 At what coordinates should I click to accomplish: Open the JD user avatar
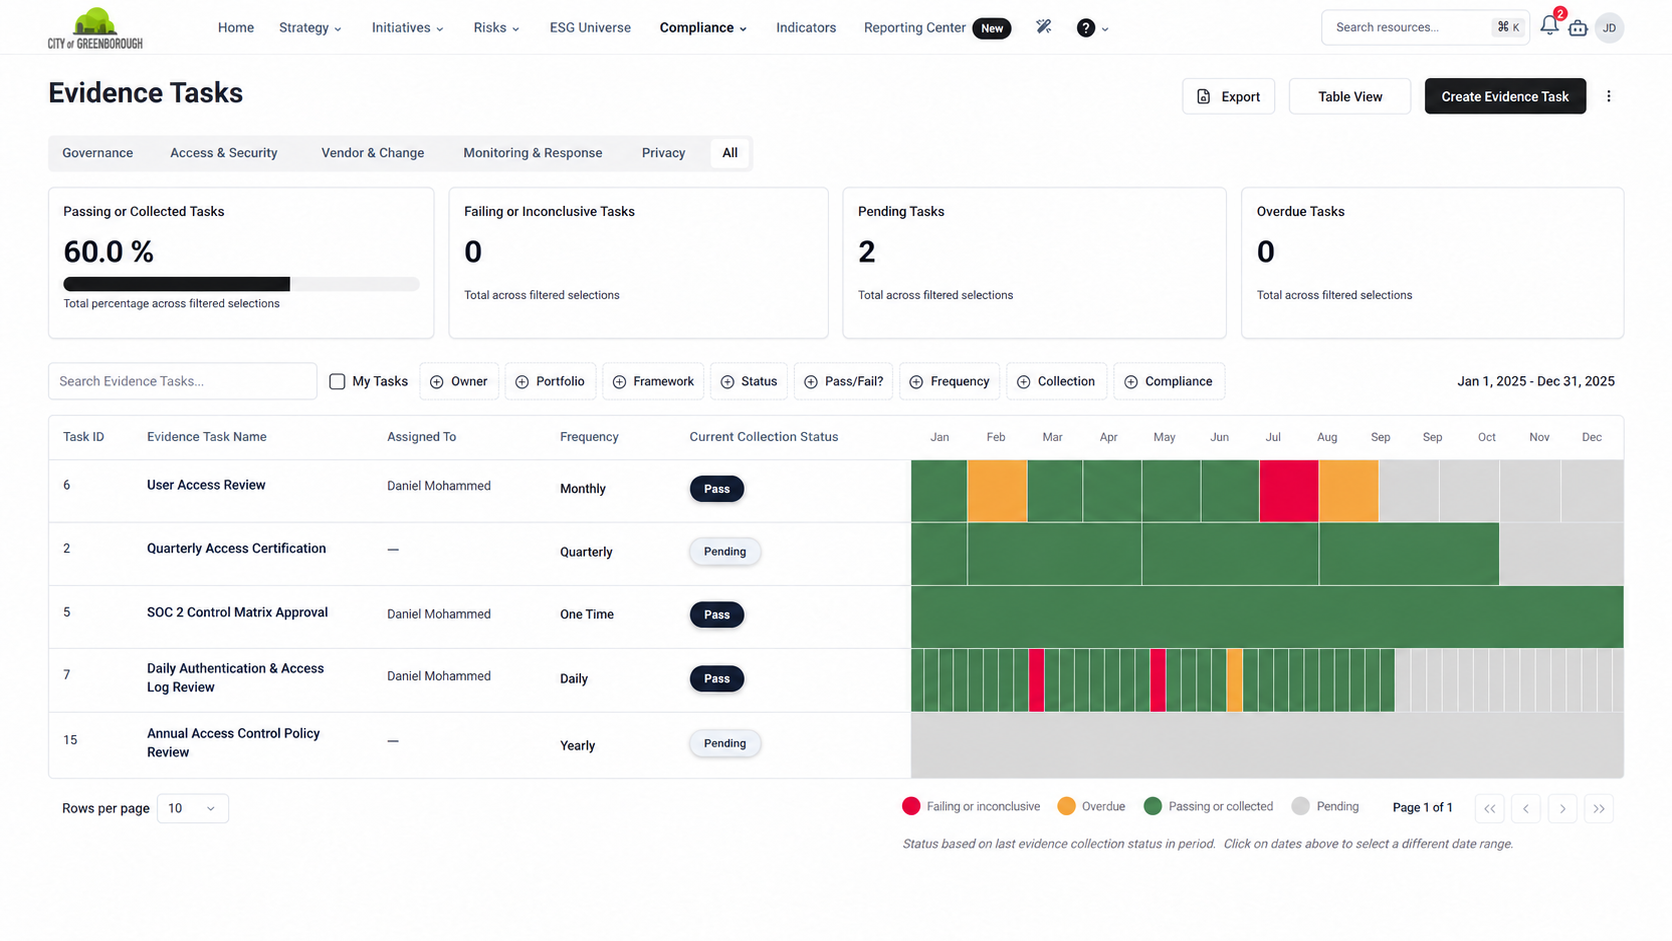pyautogui.click(x=1609, y=28)
